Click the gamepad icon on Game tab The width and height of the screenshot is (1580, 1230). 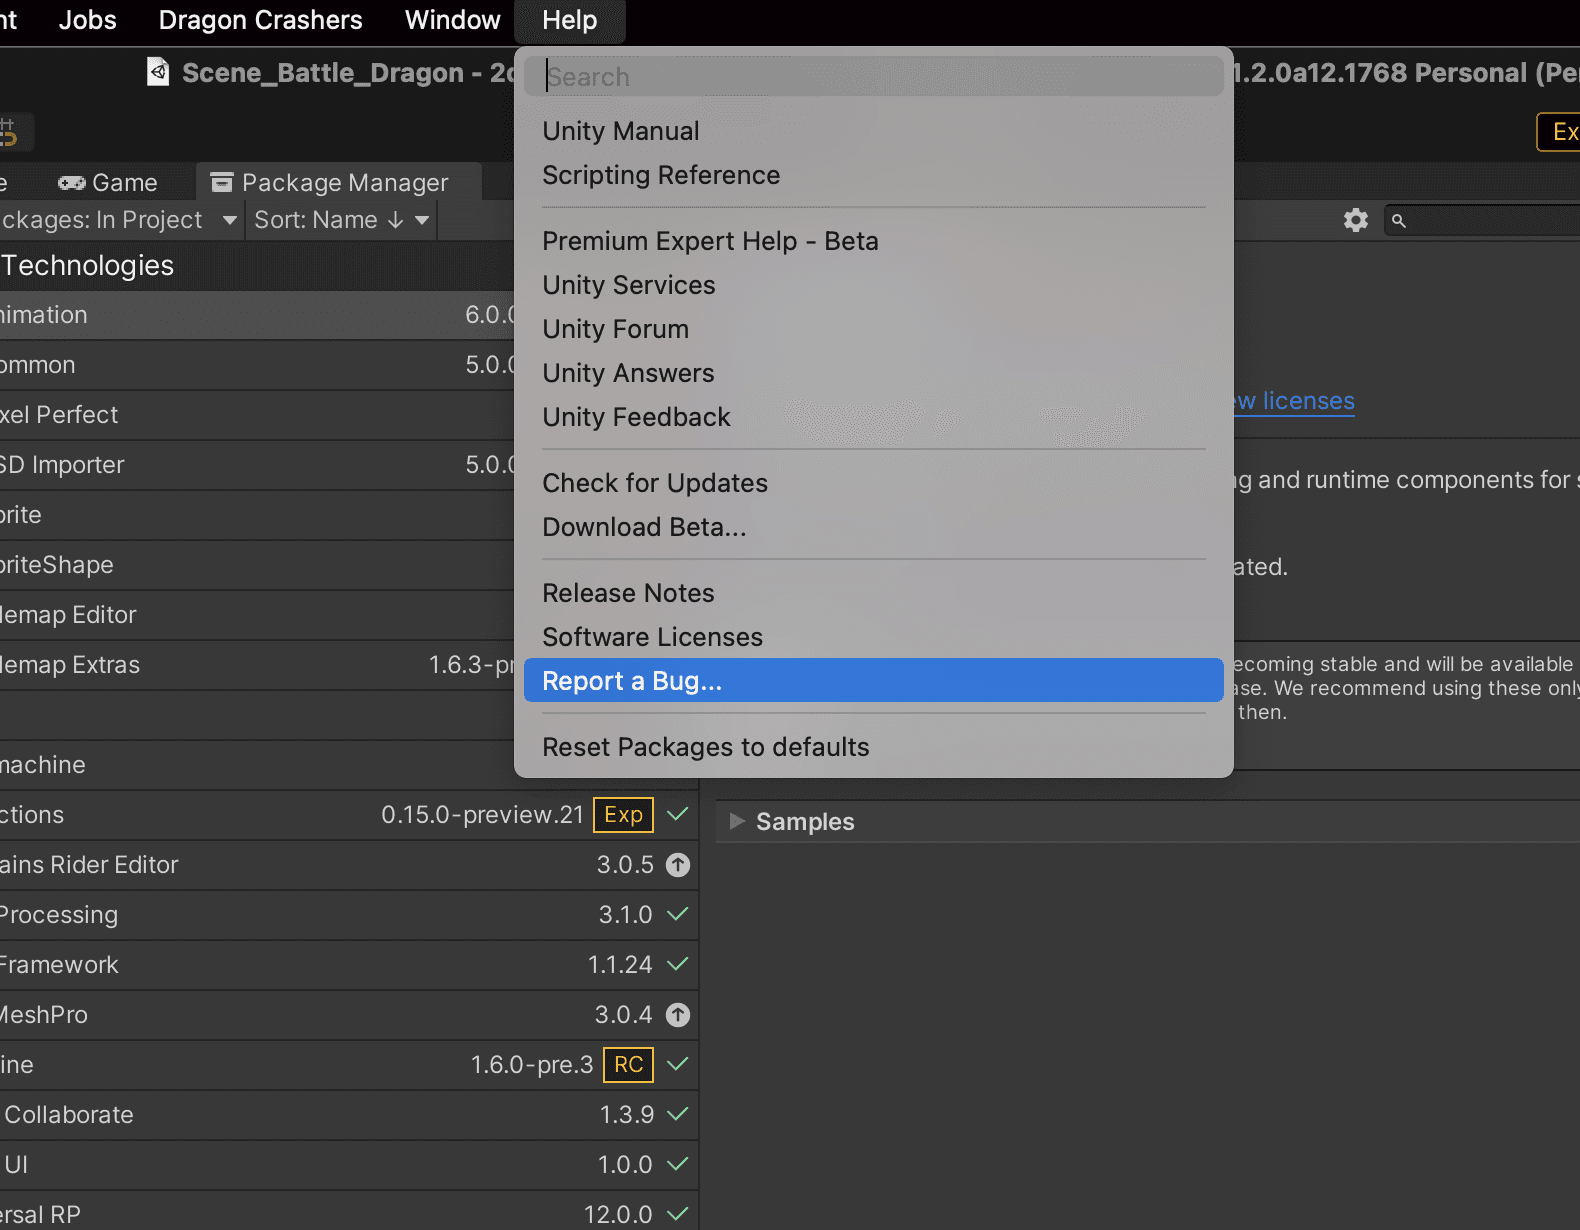coord(72,183)
